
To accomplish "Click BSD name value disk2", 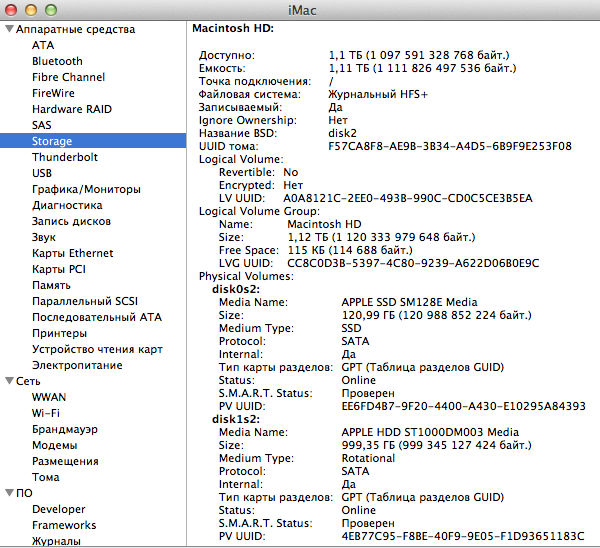I will coord(342,133).
